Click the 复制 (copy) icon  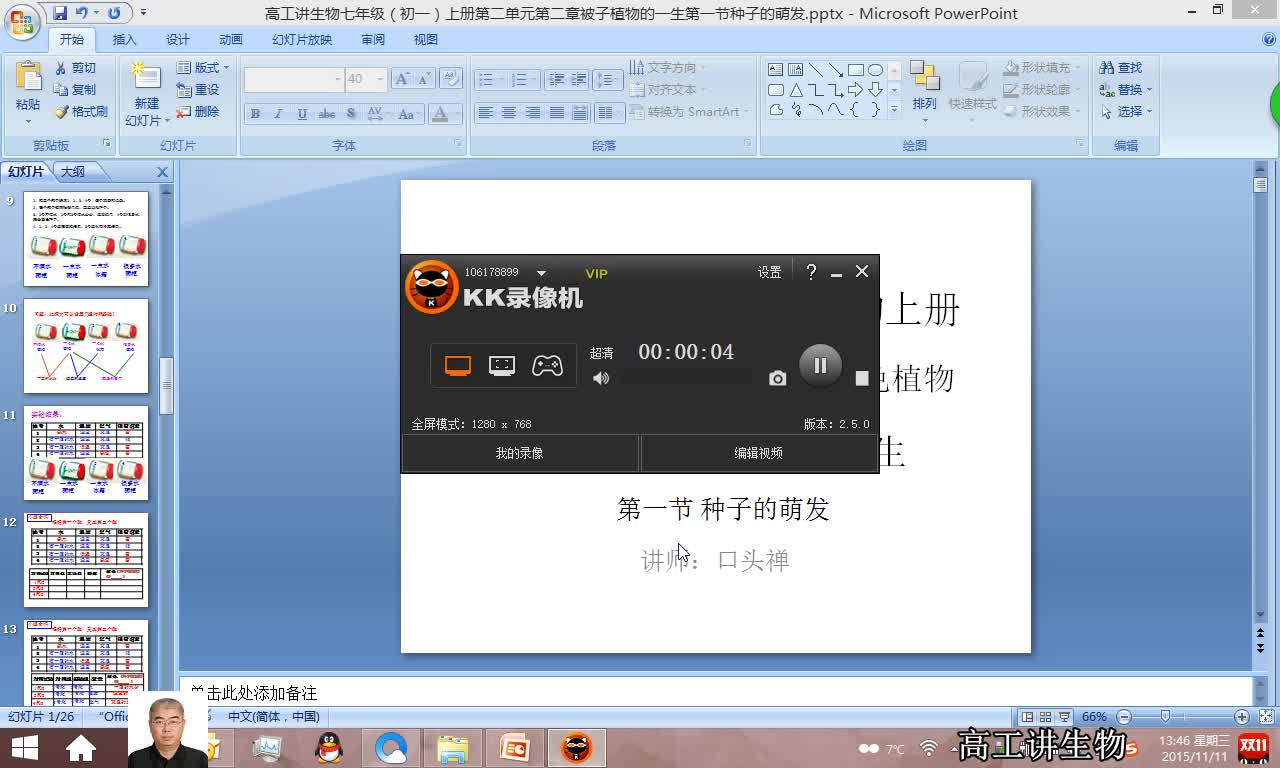(x=61, y=89)
